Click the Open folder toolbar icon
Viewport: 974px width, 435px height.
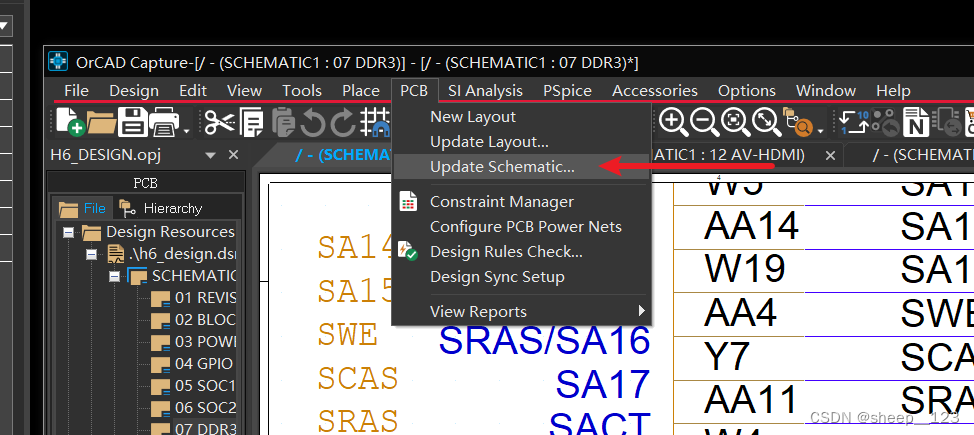click(x=101, y=122)
